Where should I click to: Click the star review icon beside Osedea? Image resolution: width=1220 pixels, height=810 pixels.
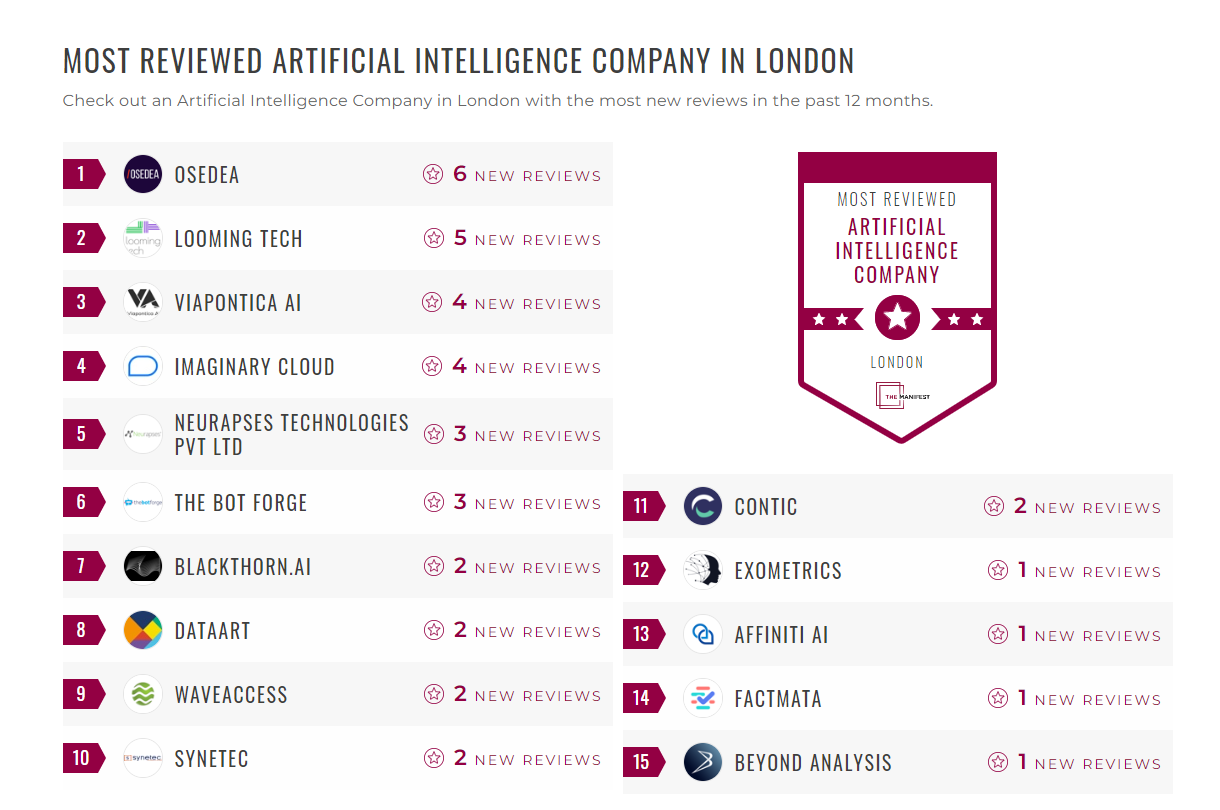(433, 174)
